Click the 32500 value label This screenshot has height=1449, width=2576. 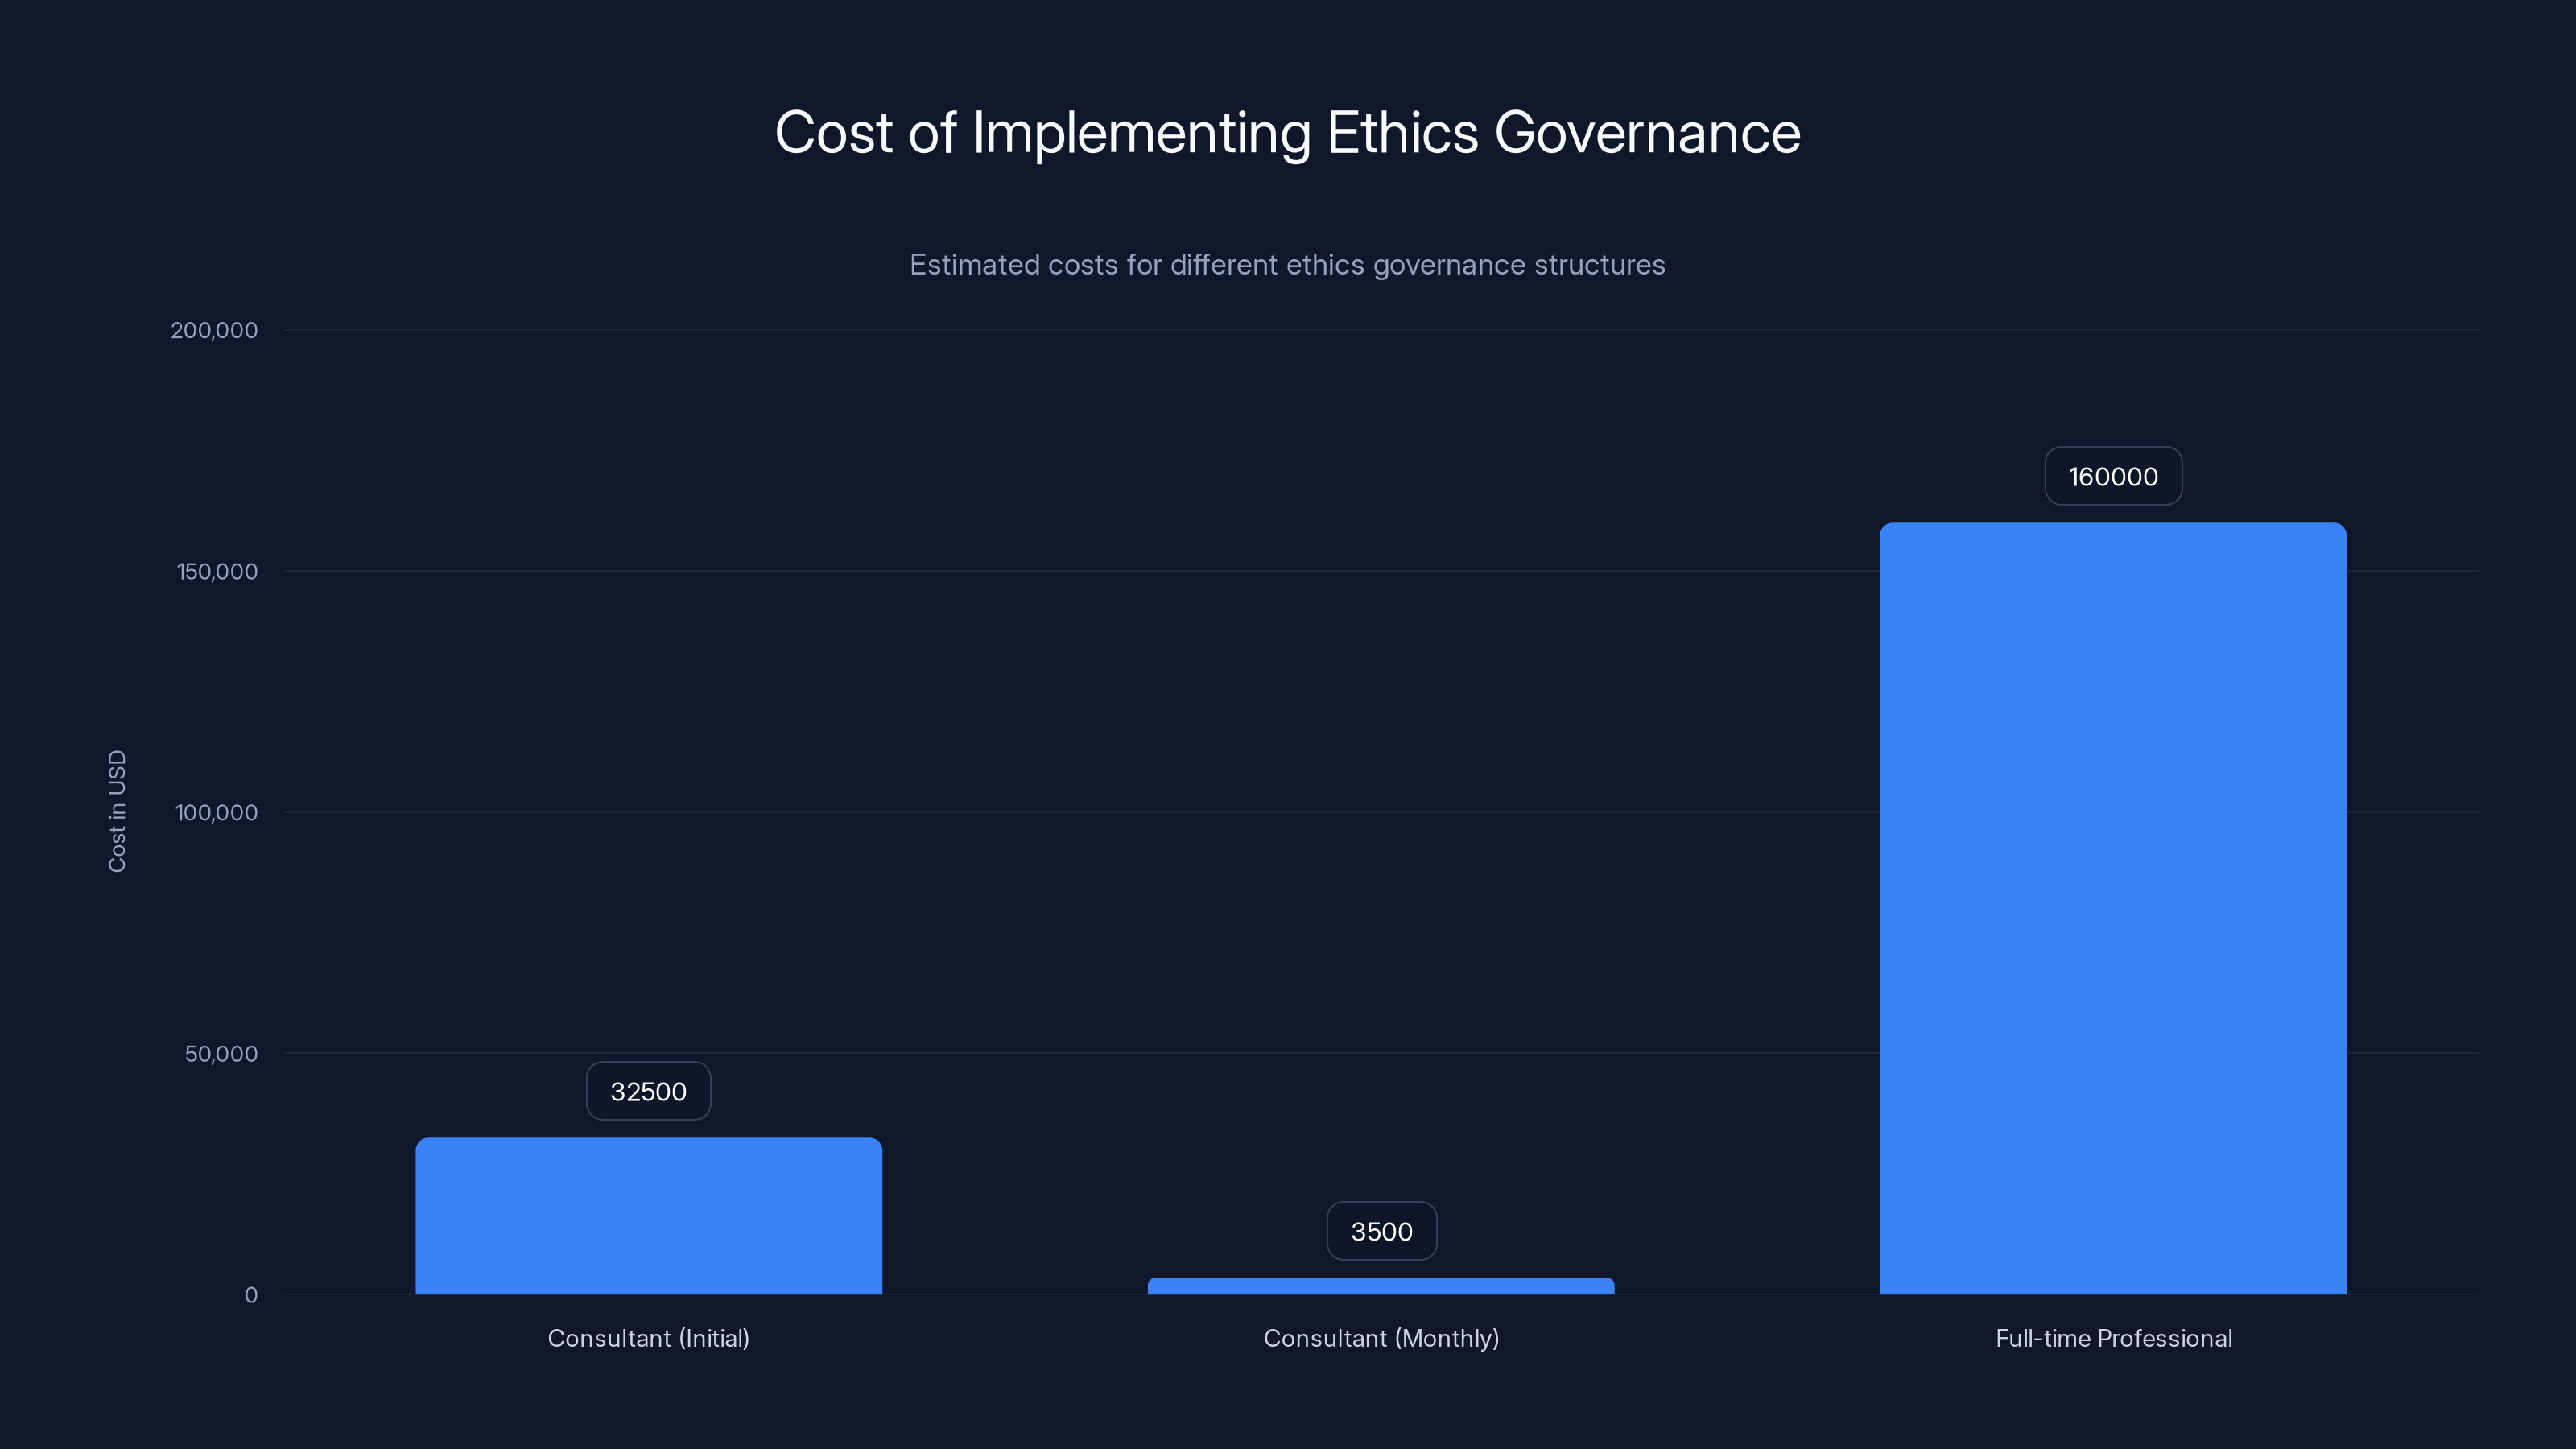pyautogui.click(x=648, y=1091)
